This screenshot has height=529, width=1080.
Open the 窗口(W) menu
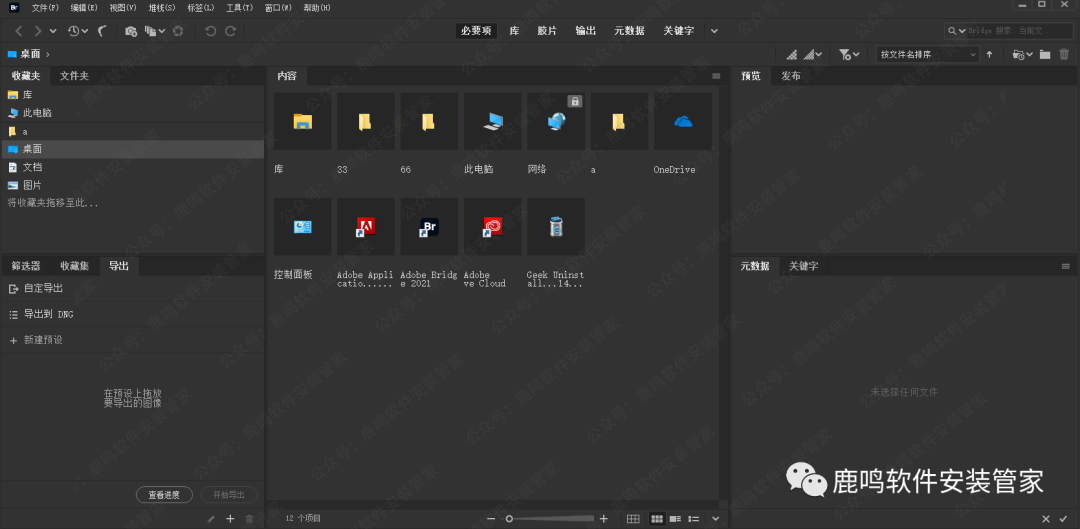click(278, 8)
